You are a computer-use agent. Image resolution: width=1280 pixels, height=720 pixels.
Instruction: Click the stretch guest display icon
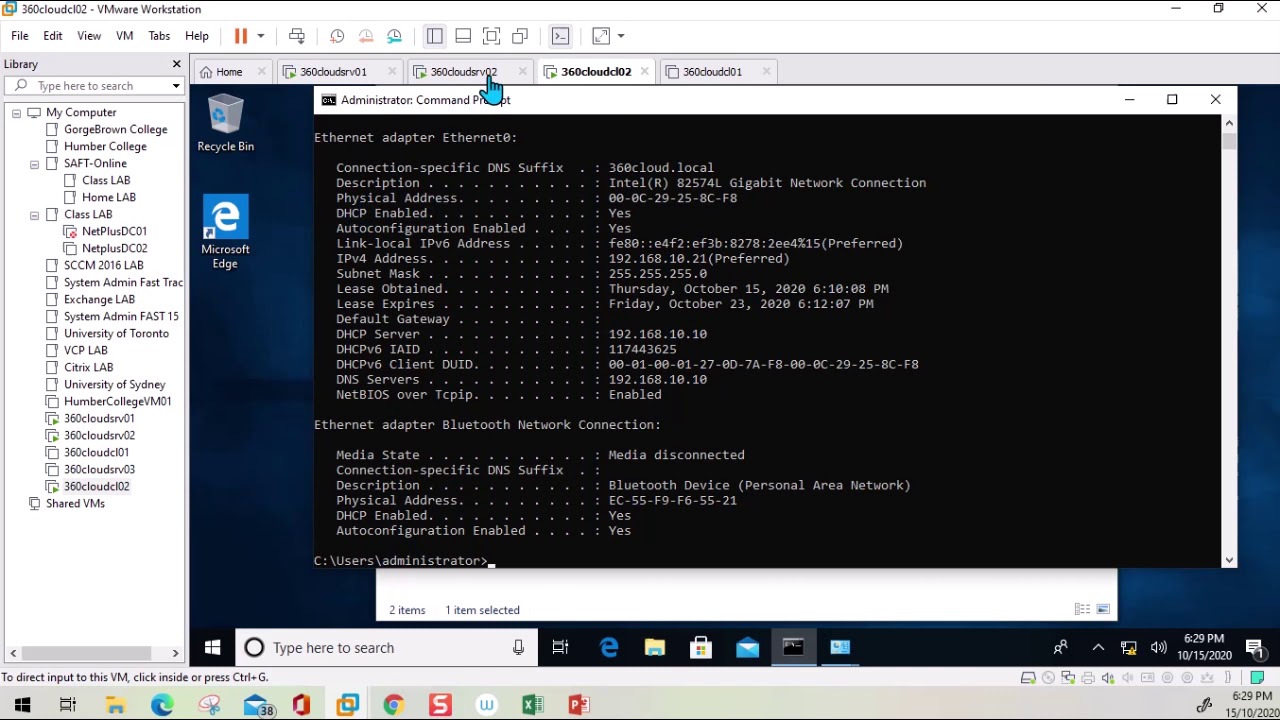coord(601,36)
